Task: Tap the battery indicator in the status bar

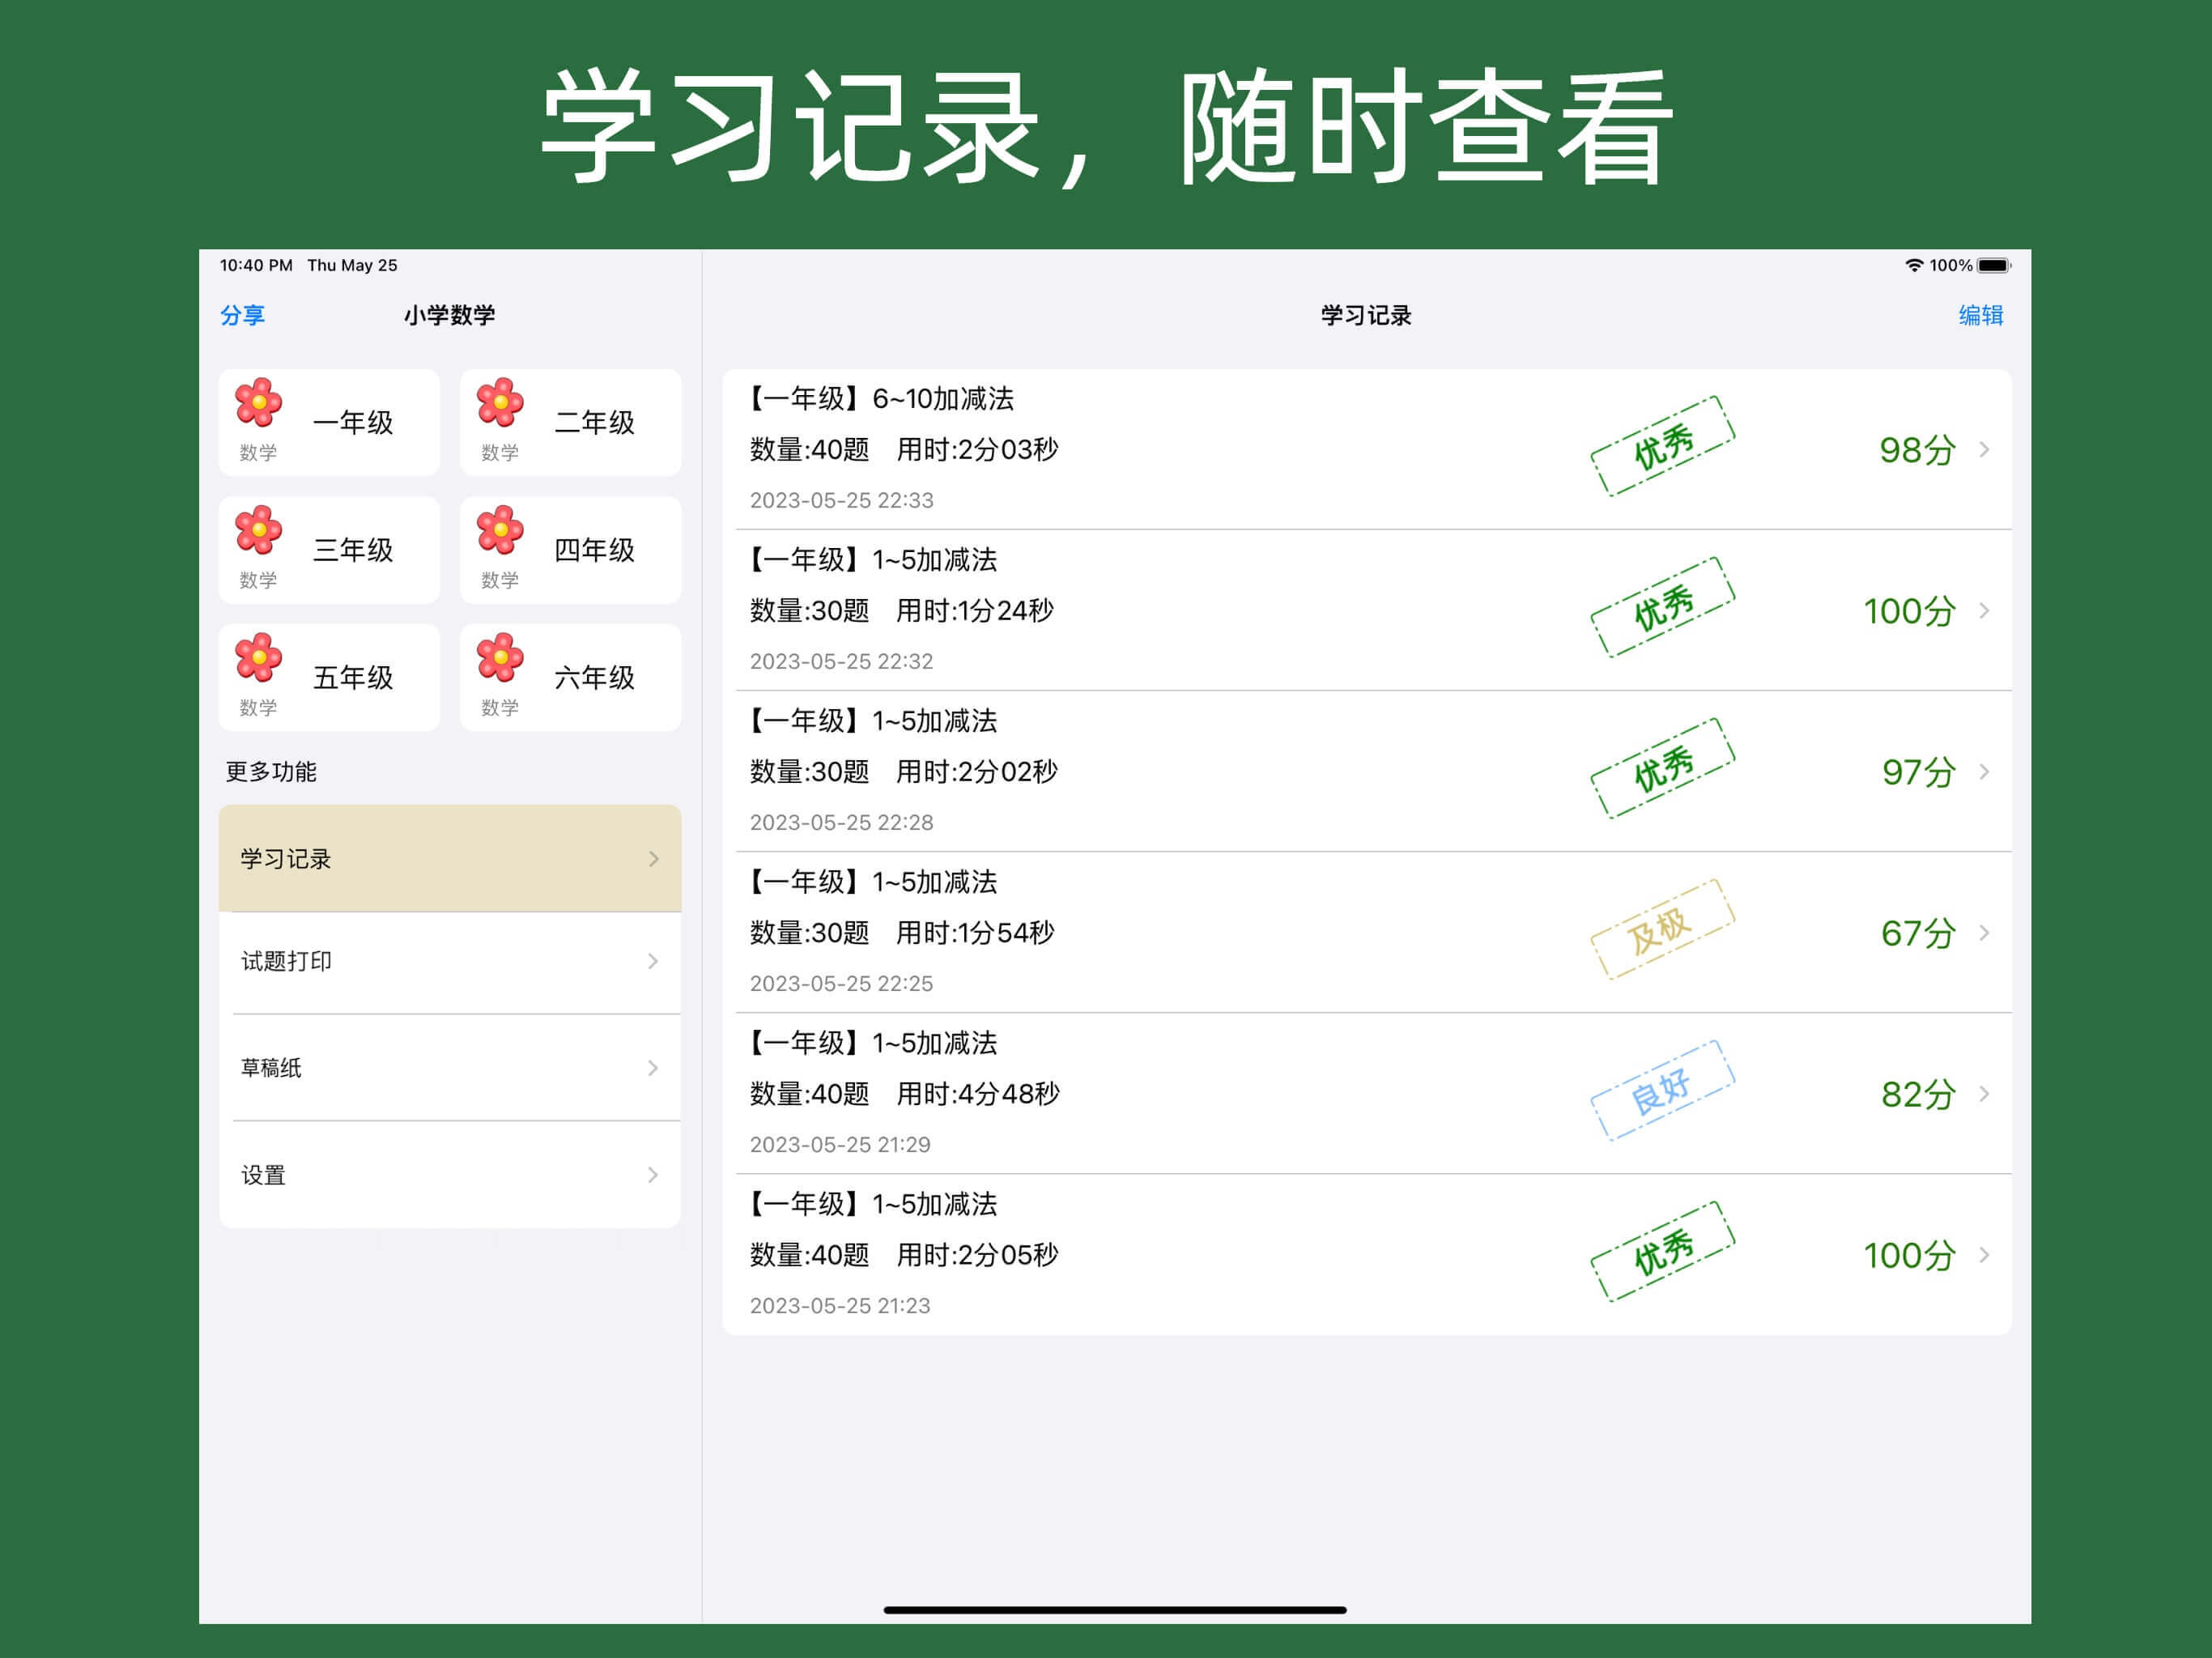Action: pyautogui.click(x=1993, y=265)
